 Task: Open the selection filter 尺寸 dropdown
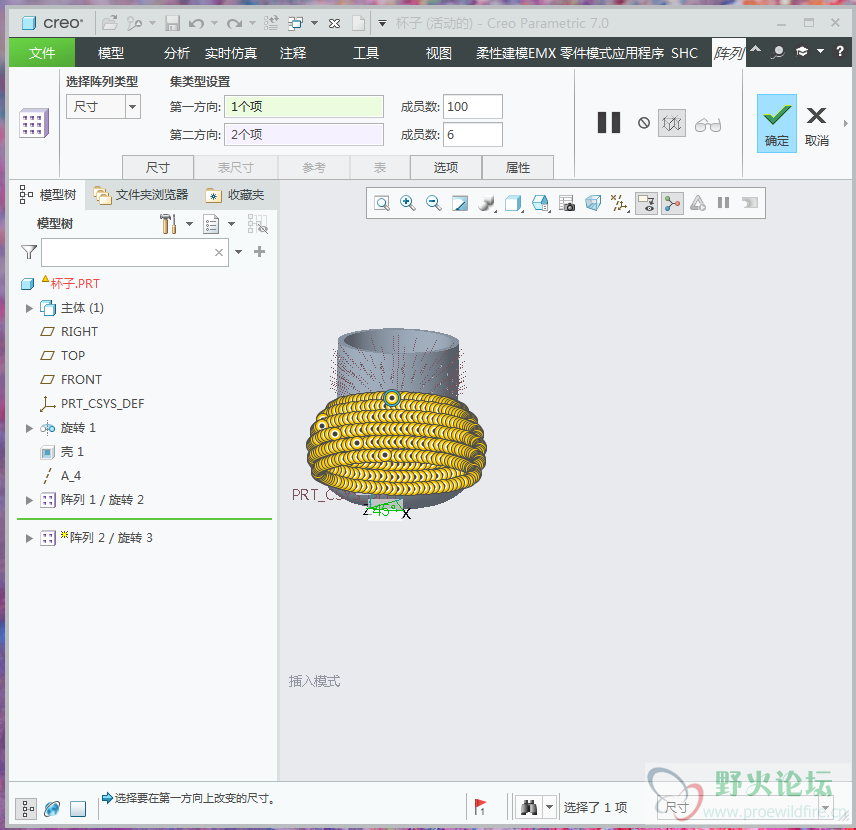point(826,807)
